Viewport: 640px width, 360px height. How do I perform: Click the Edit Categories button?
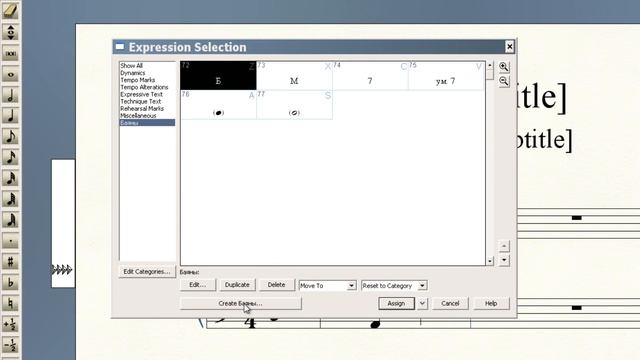[147, 271]
